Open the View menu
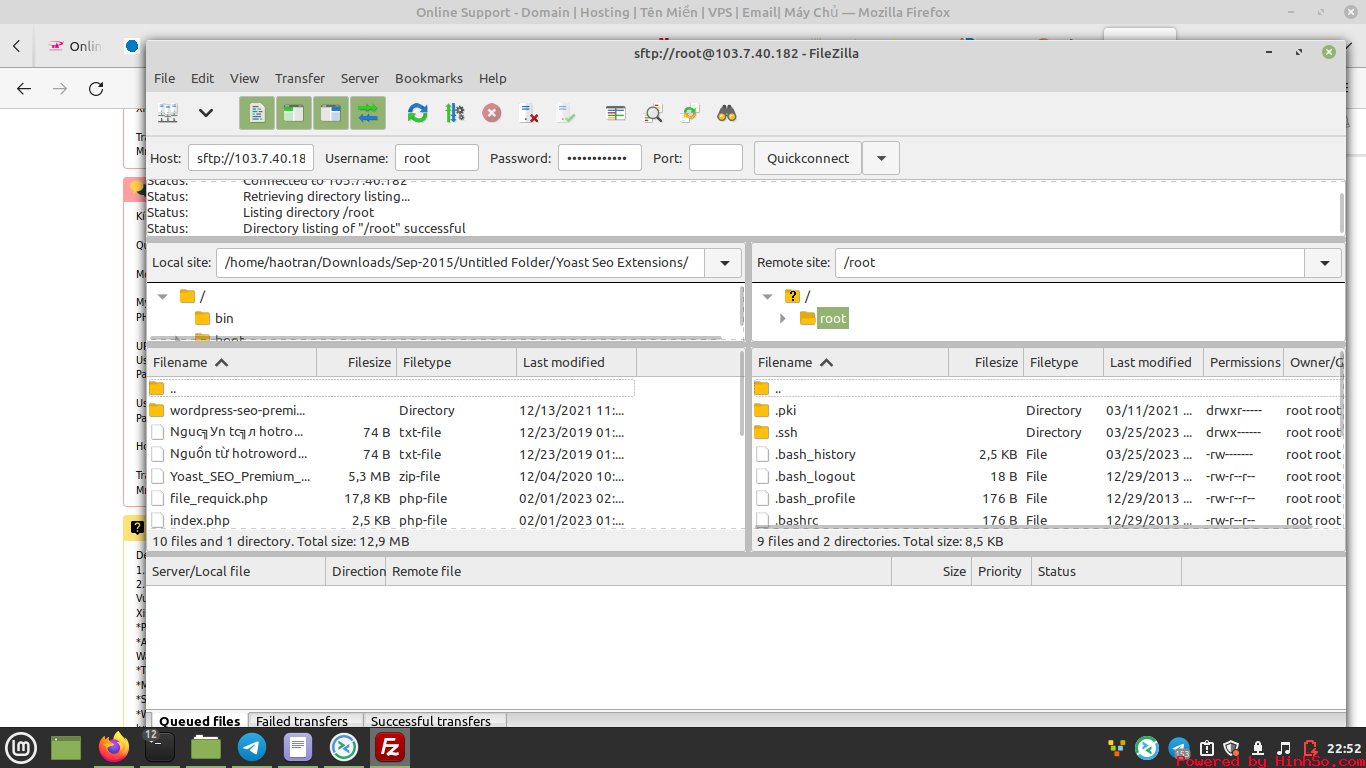This screenshot has width=1366, height=768. pyautogui.click(x=244, y=78)
